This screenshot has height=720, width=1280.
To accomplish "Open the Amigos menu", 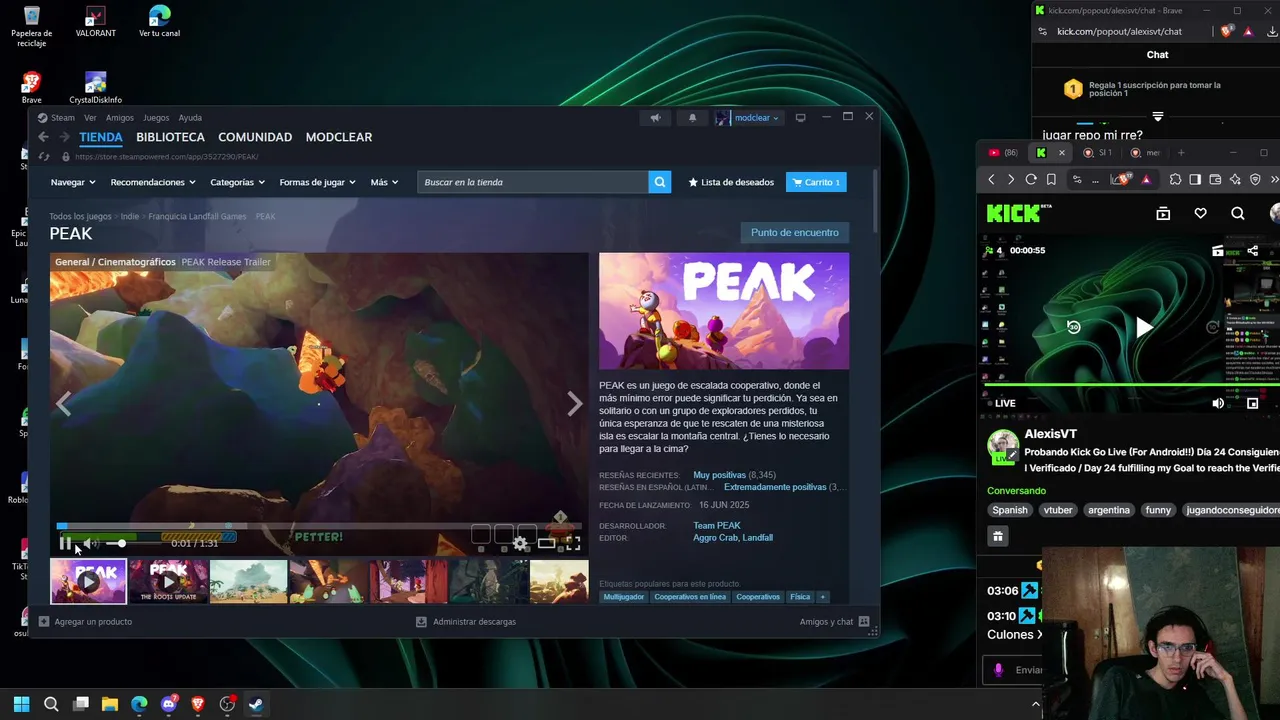I will tap(120, 118).
